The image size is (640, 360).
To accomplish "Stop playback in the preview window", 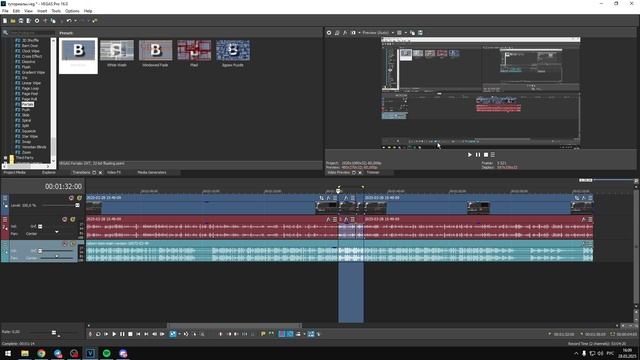I will (486, 155).
